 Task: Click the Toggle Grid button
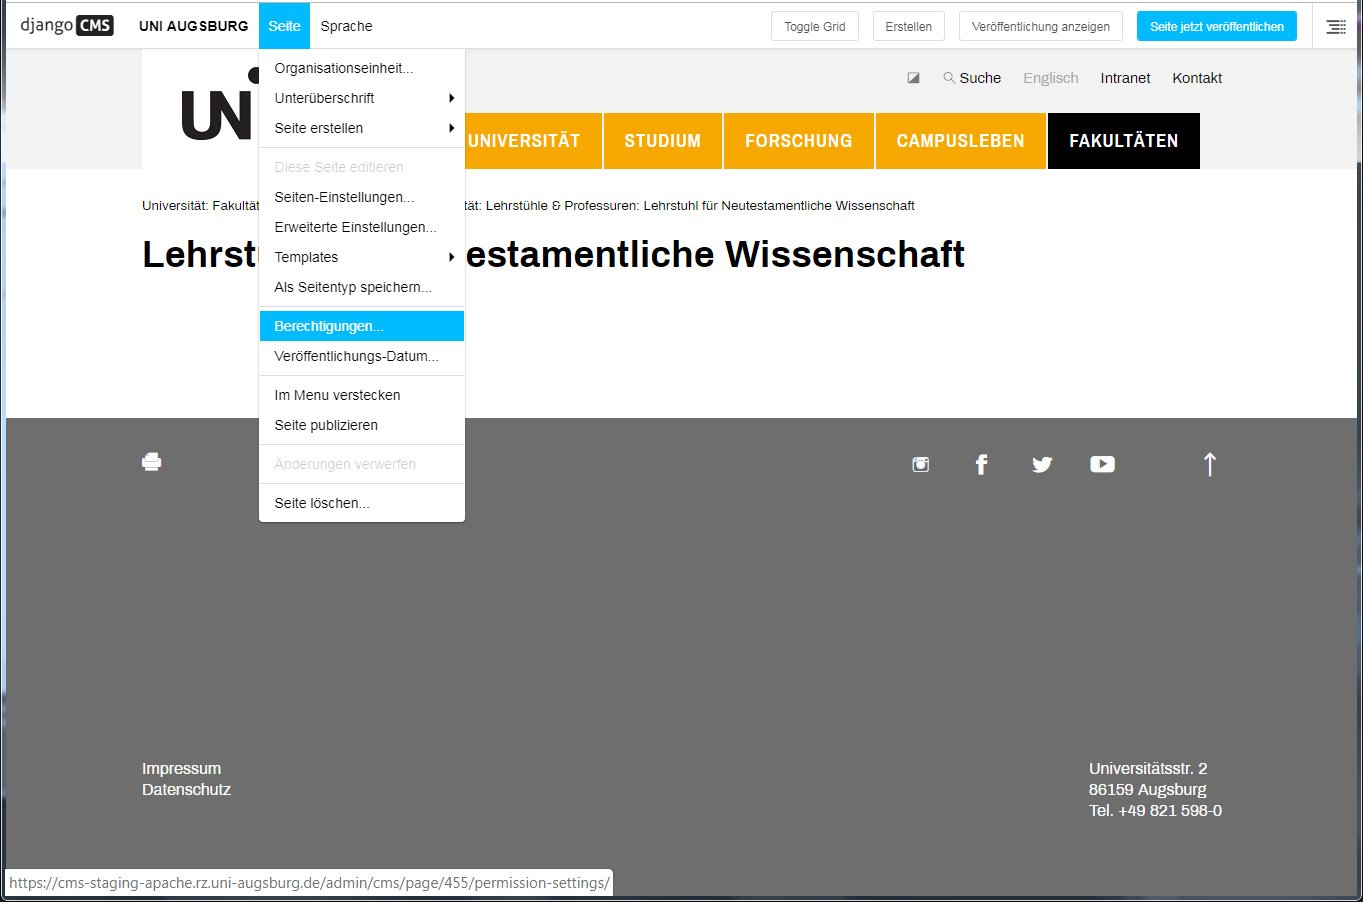pyautogui.click(x=815, y=27)
